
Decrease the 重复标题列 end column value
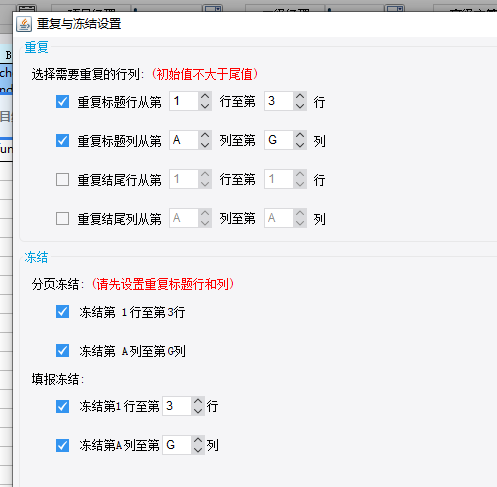(x=300, y=145)
